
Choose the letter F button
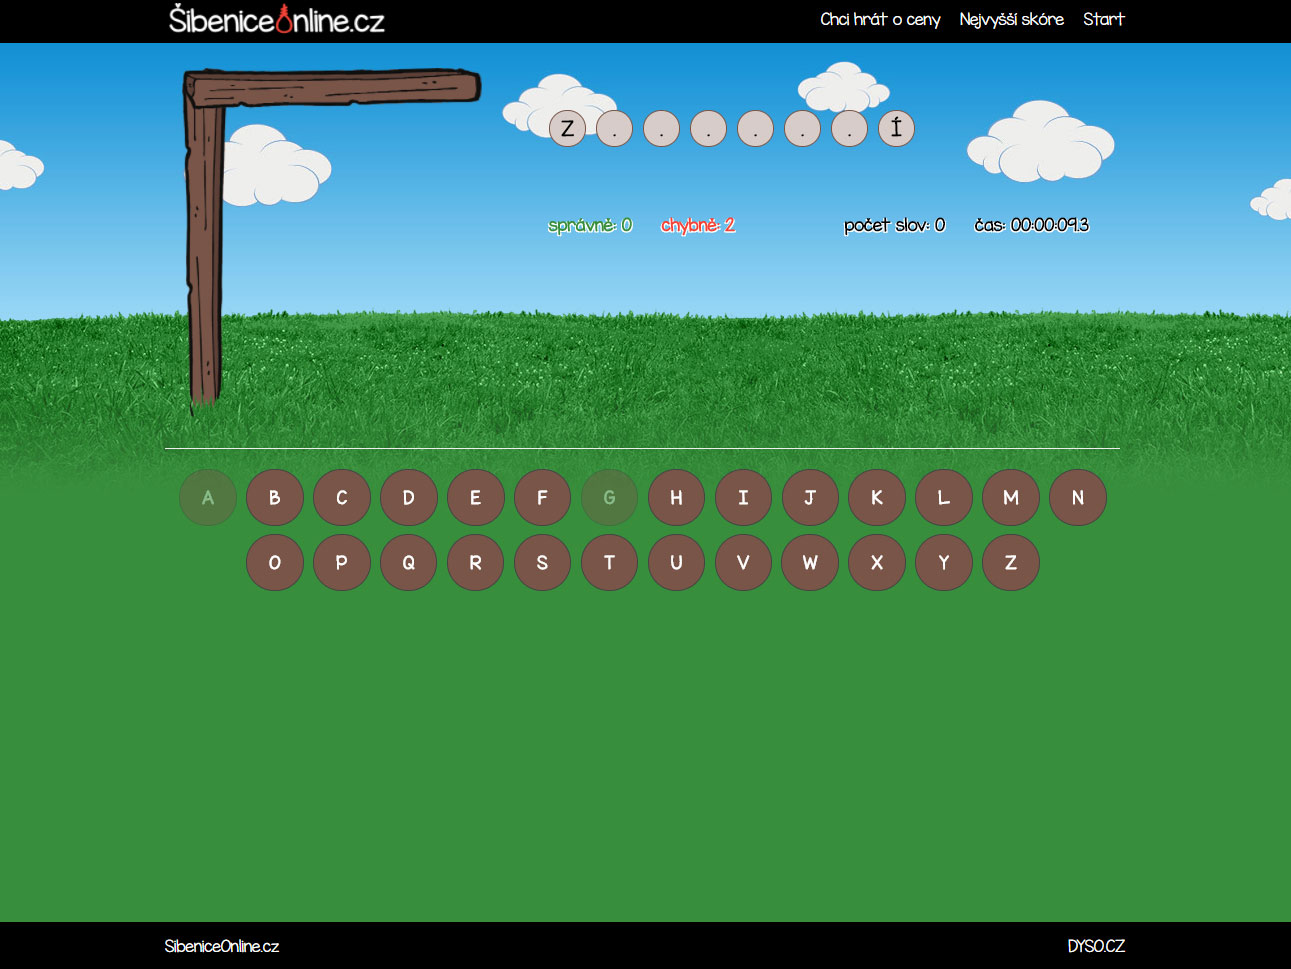coord(543,497)
